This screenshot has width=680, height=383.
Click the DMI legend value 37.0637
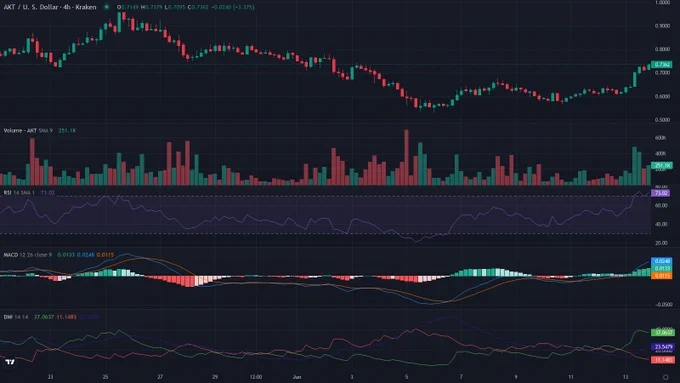(x=44, y=317)
